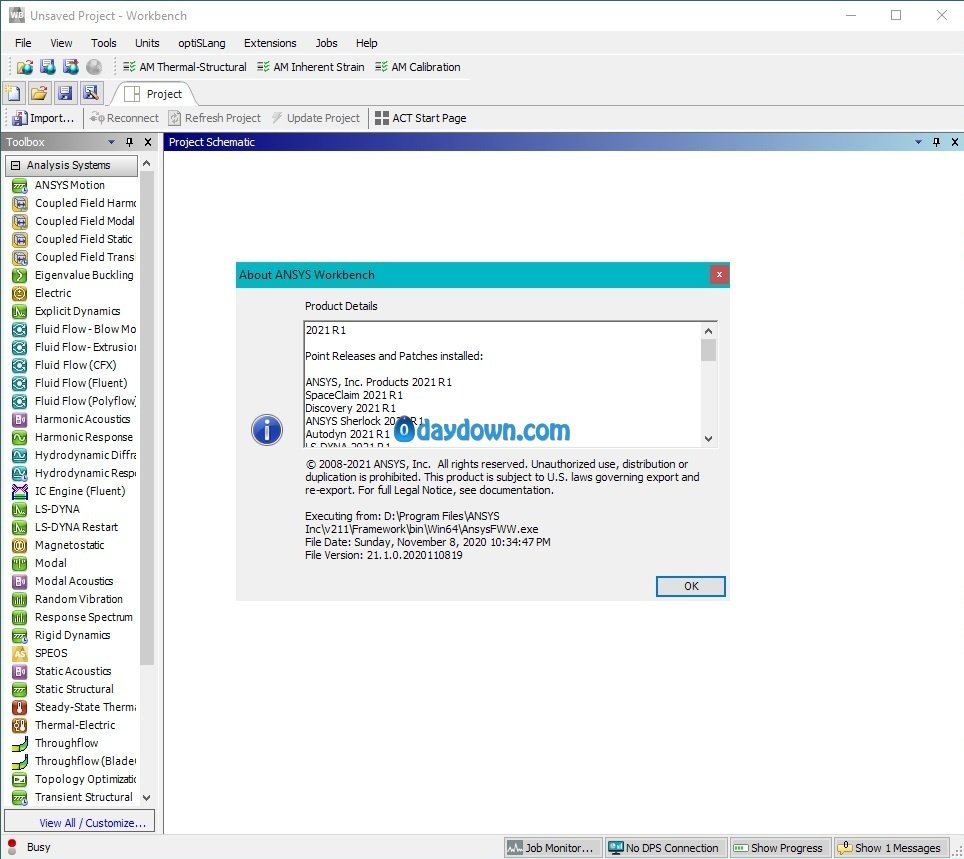Select the Electric system icon
This screenshot has width=964, height=859.
point(20,293)
